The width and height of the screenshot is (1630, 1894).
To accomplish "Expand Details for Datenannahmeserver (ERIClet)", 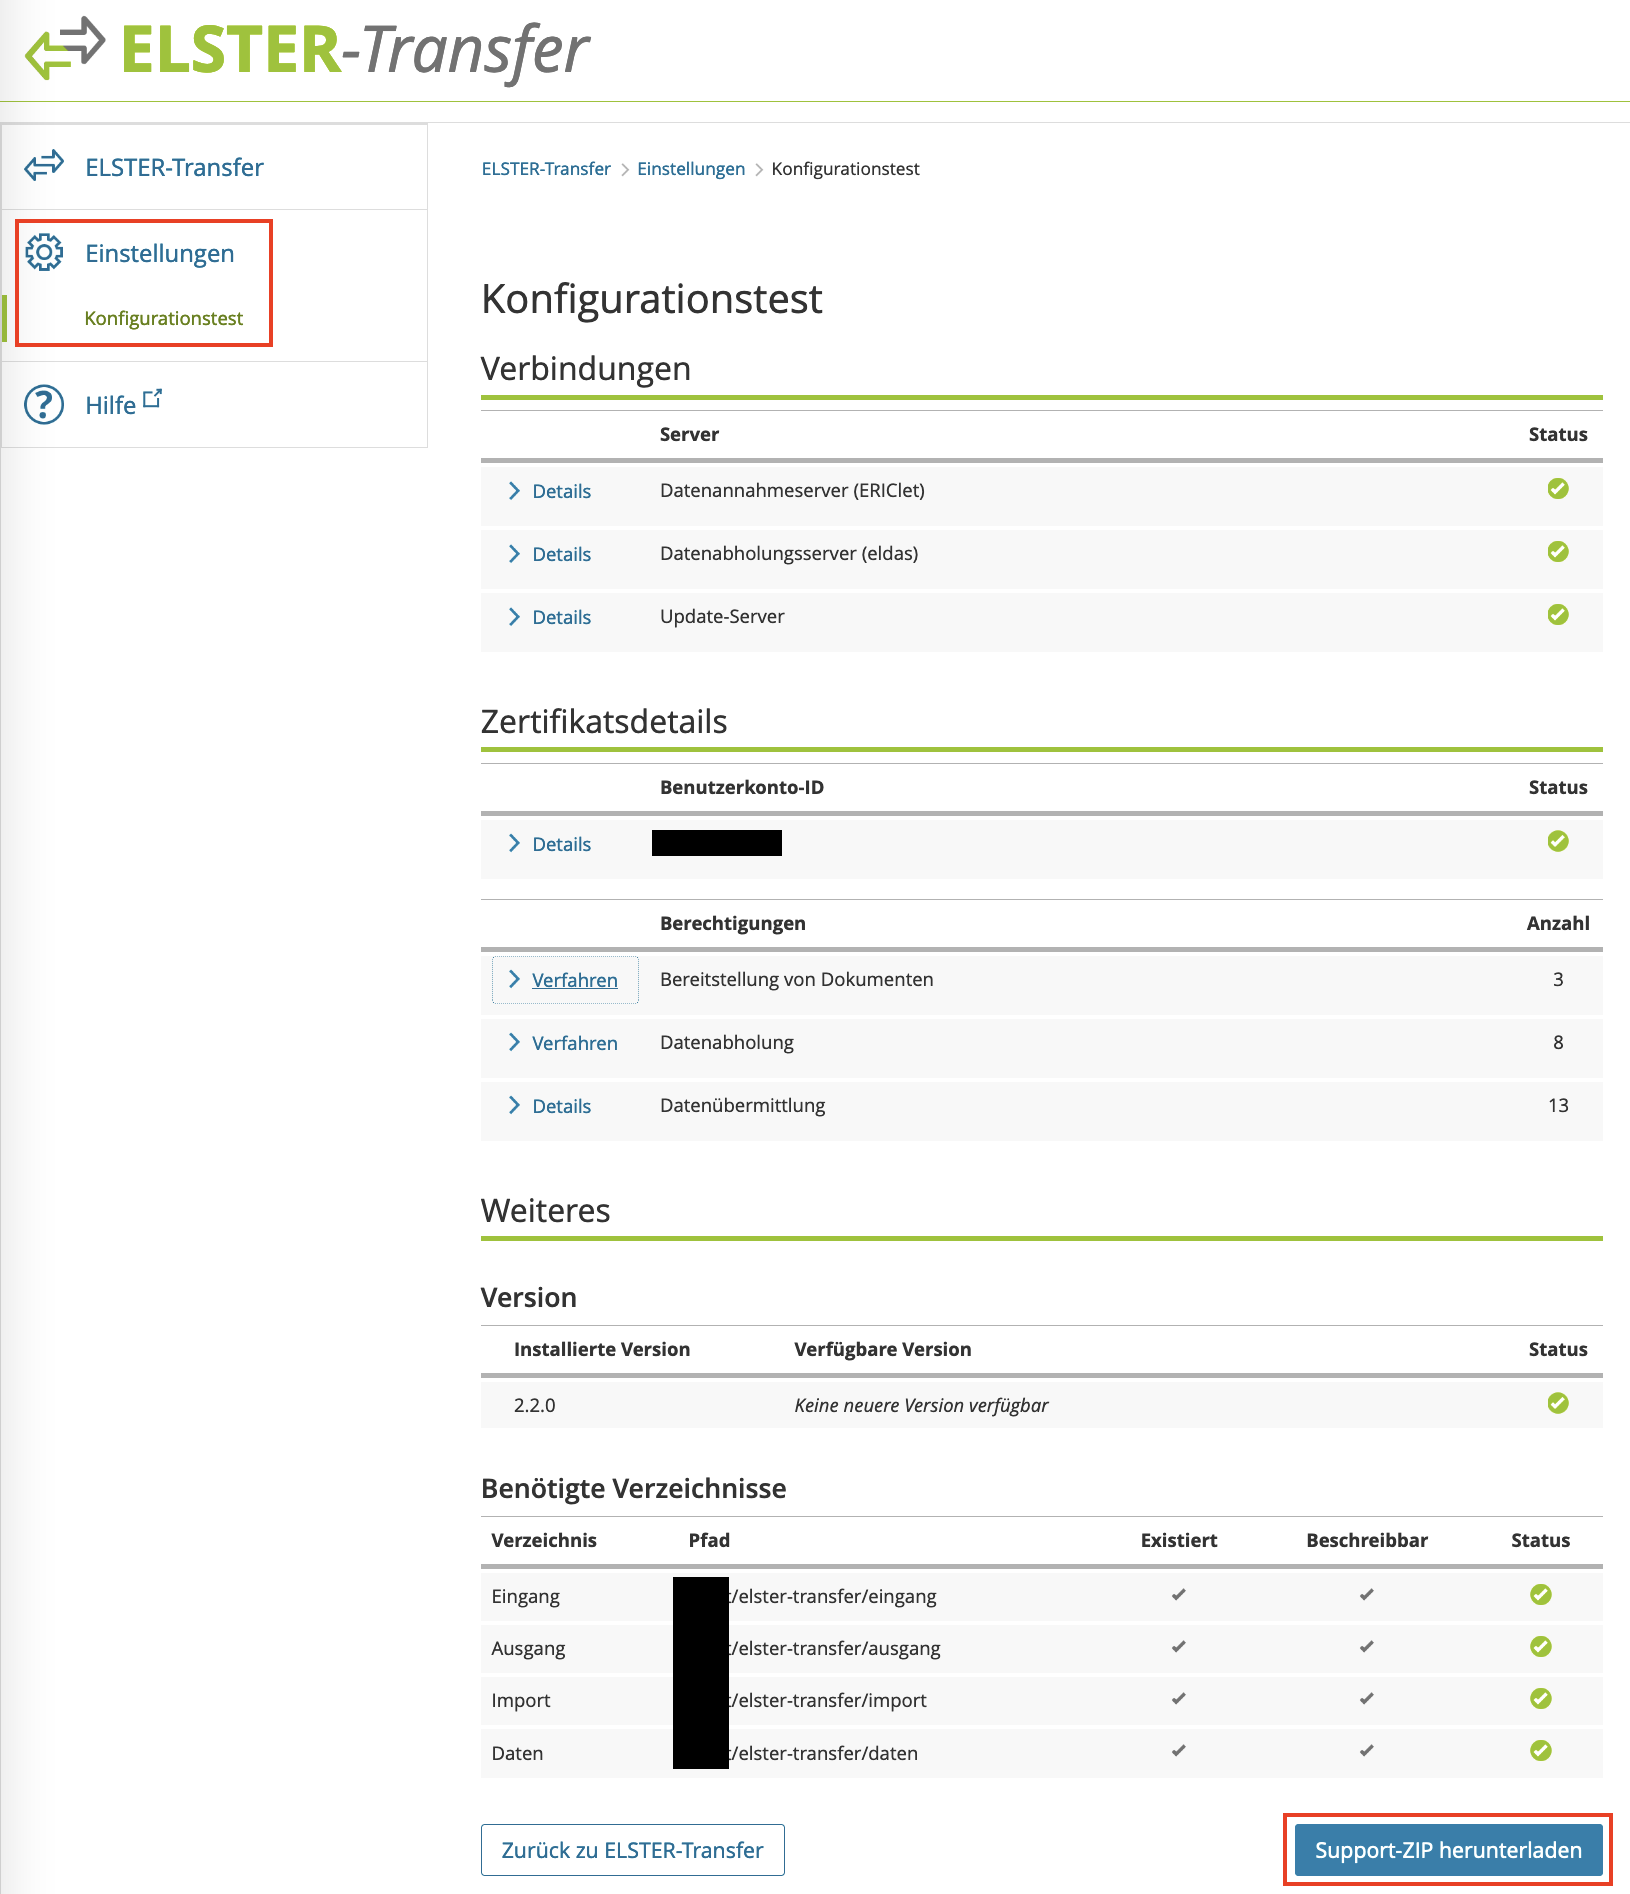I will [550, 491].
